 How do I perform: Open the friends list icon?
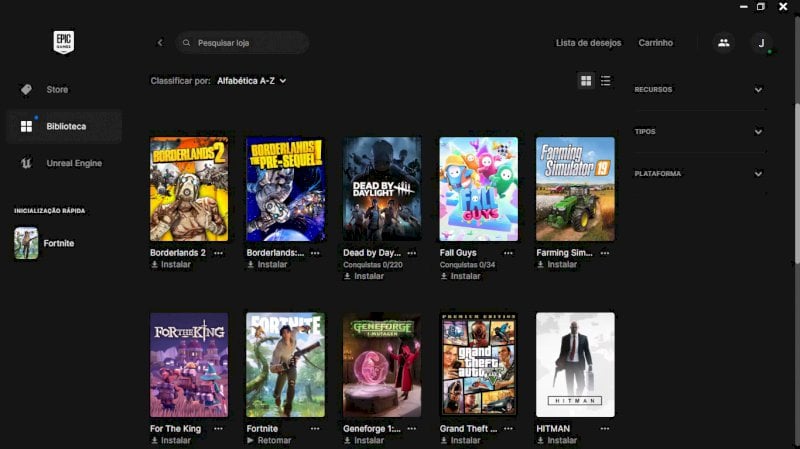click(723, 43)
